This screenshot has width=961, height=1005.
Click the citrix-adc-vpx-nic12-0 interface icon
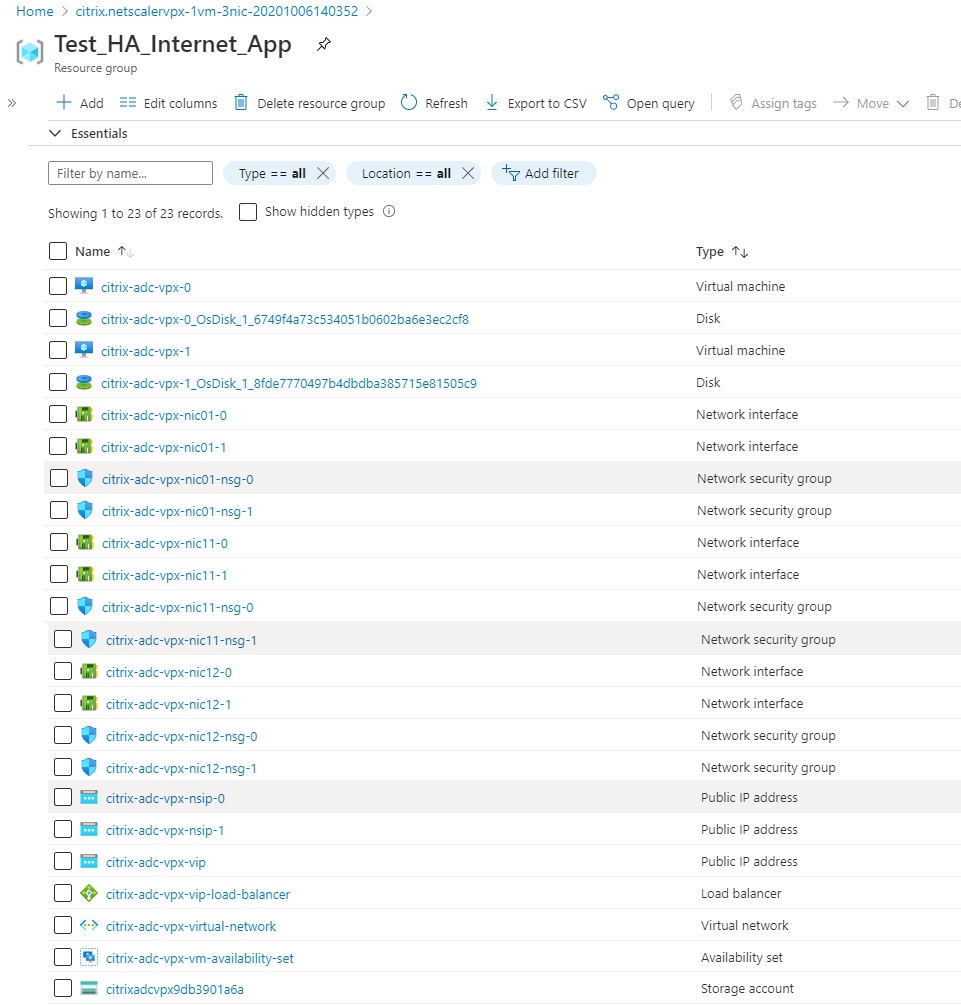(x=89, y=672)
